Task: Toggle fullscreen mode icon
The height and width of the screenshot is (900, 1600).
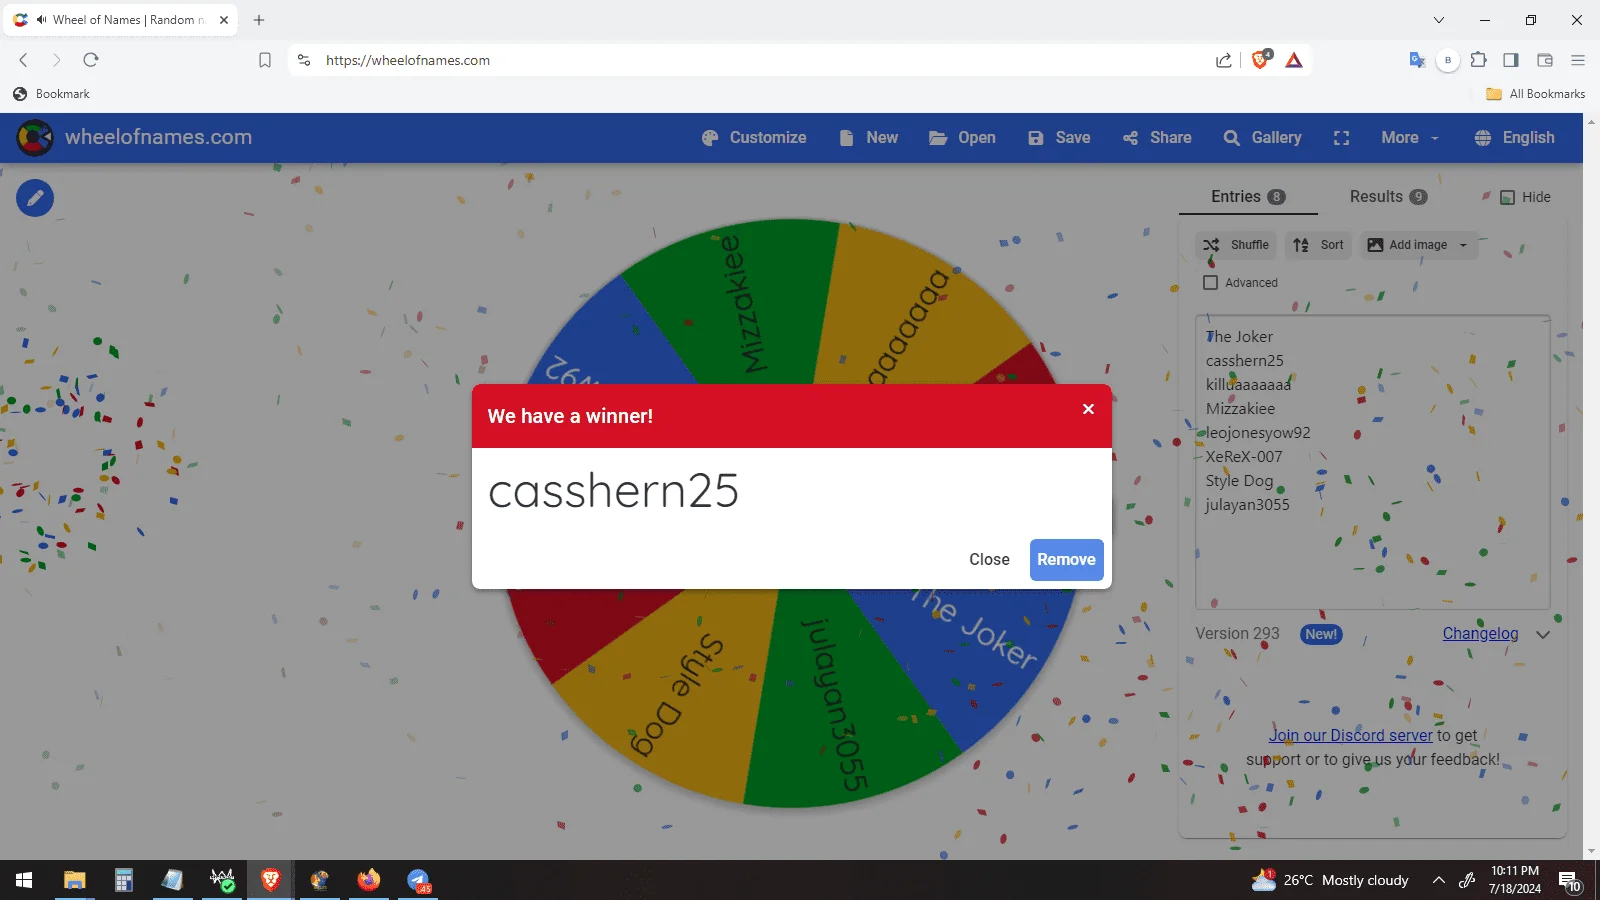Action: [x=1342, y=138]
